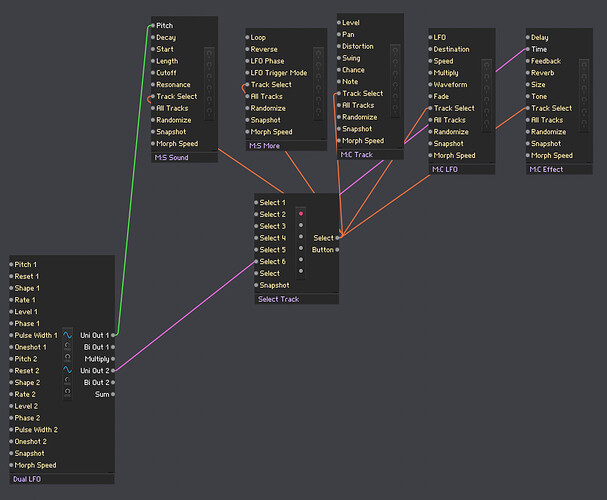Image resolution: width=607 pixels, height=500 pixels.
Task: Click the M:S Sound node title
Action: tap(171, 158)
